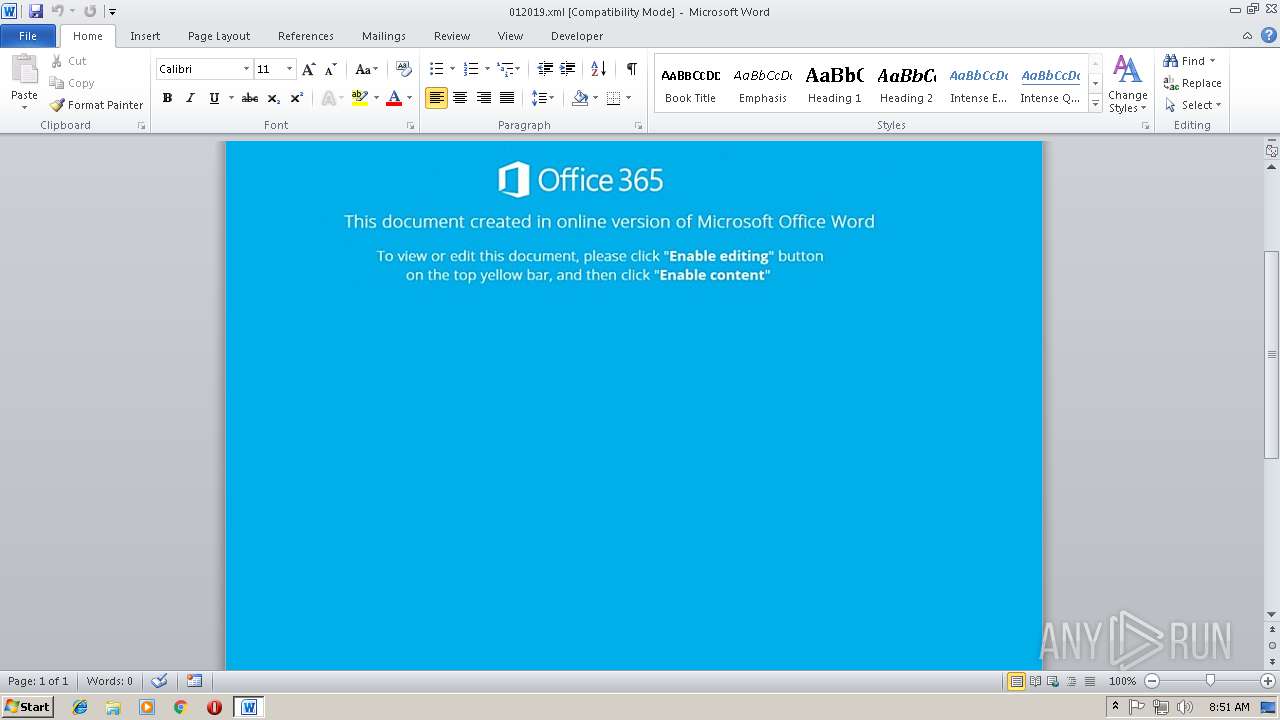Select the Format Painter tool
The height and width of the screenshot is (720, 1280).
point(96,105)
